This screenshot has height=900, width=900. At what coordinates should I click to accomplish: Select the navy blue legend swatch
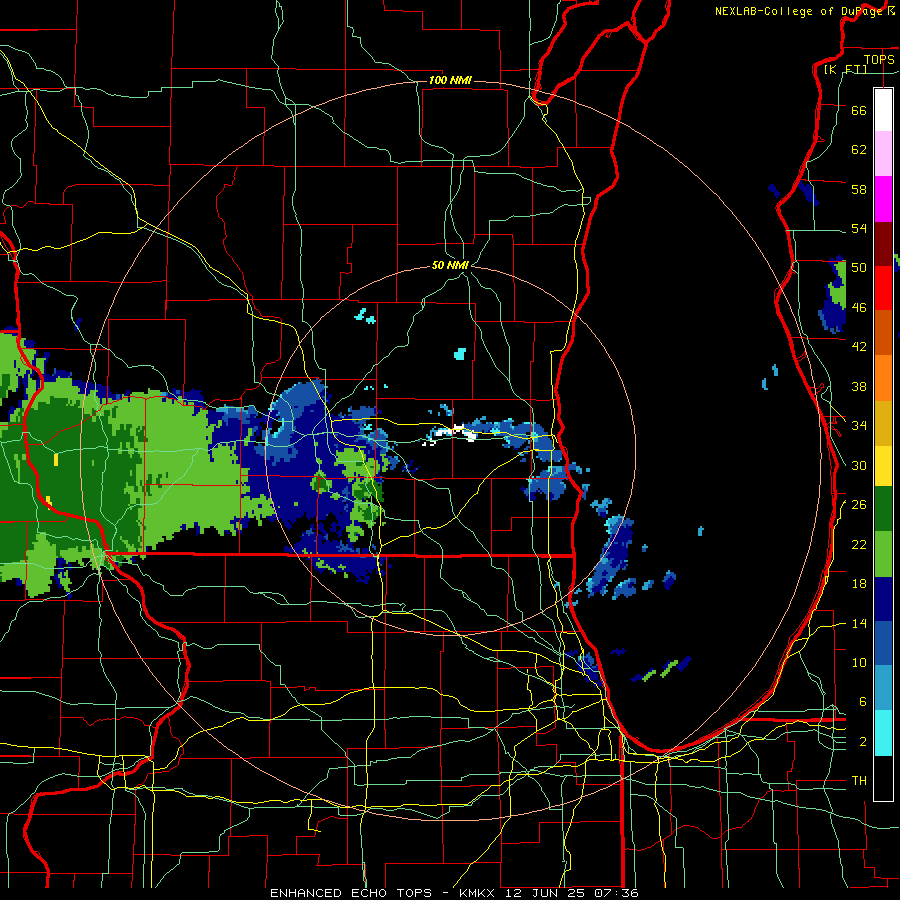click(883, 599)
